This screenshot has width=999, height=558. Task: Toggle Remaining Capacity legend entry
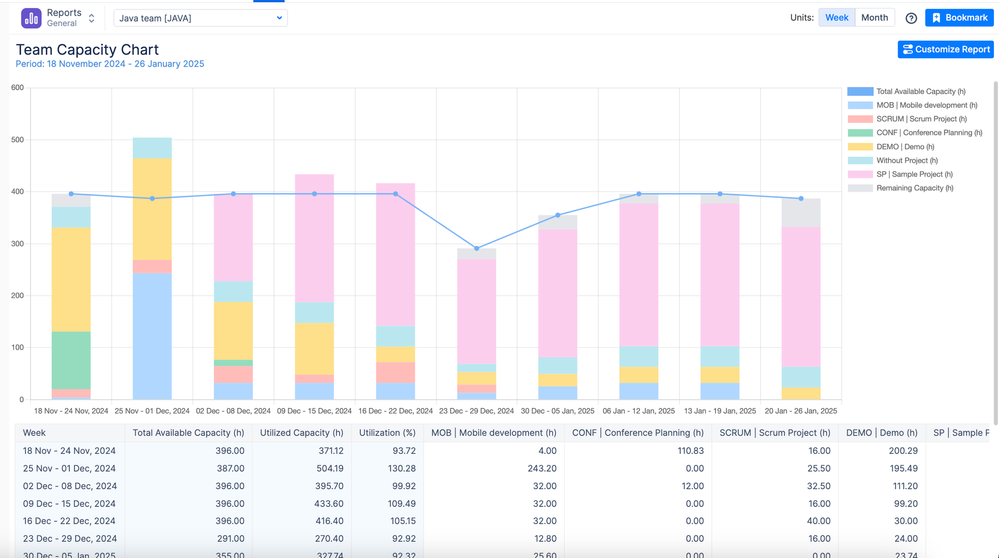(900, 188)
